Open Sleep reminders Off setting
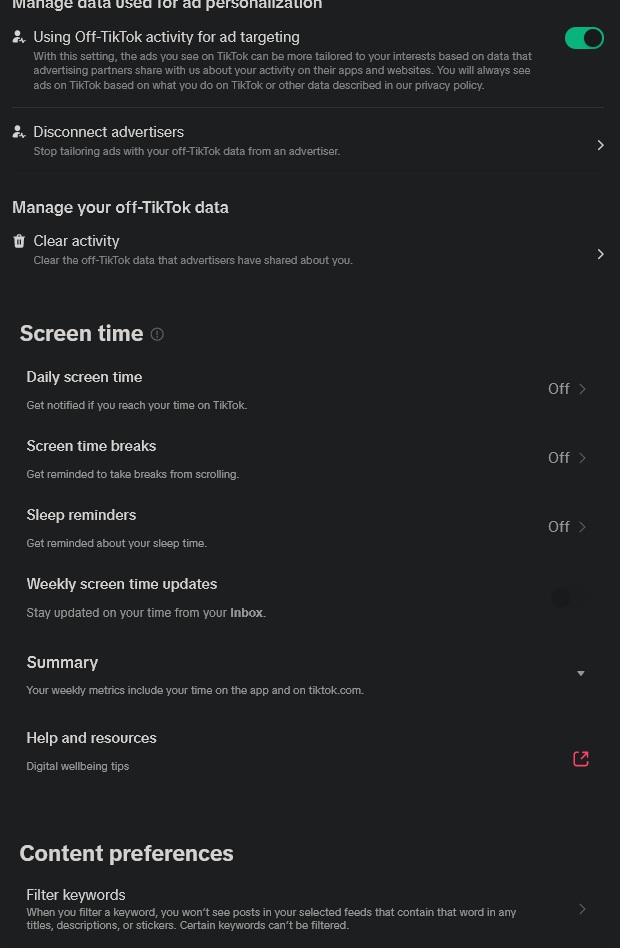The height and width of the screenshot is (948, 620). [x=567, y=527]
